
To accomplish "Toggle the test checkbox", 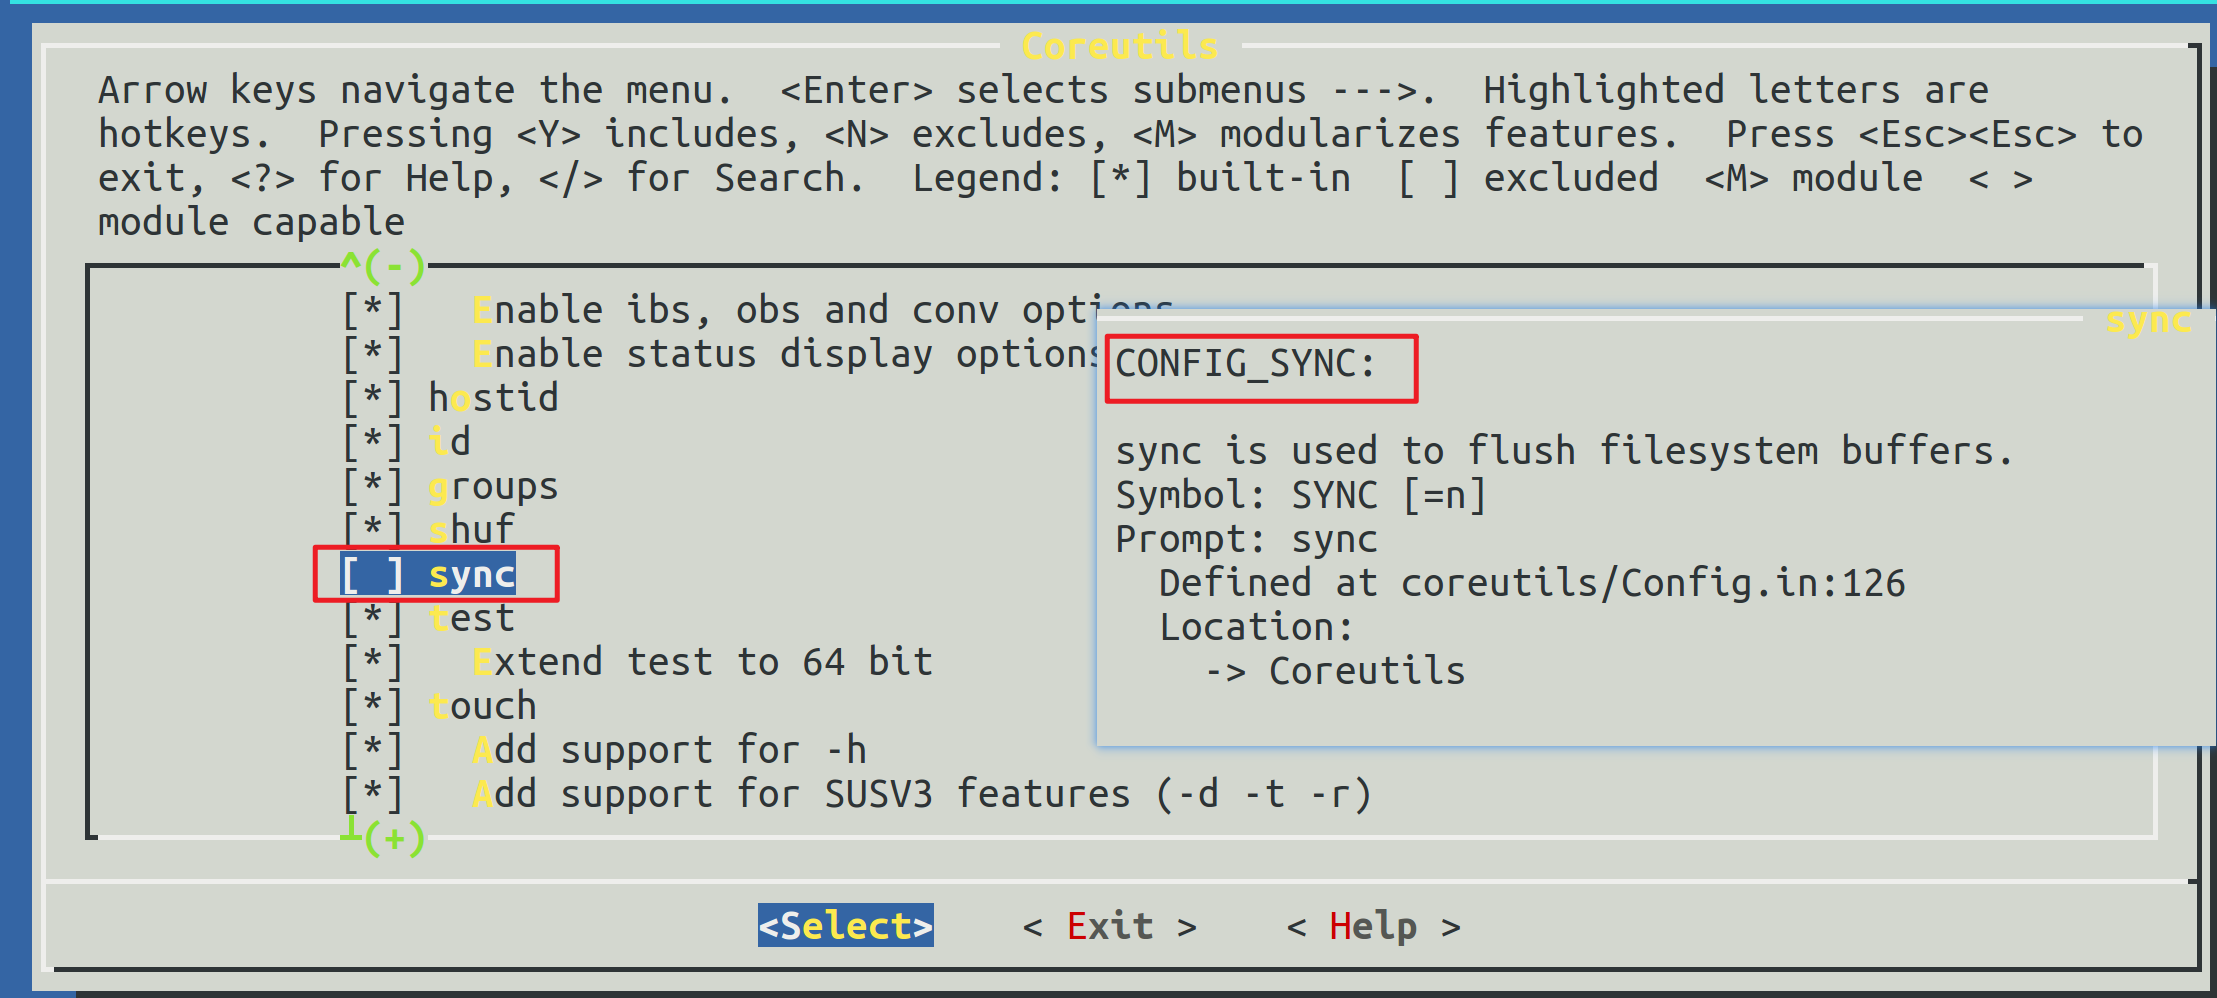I will [372, 618].
